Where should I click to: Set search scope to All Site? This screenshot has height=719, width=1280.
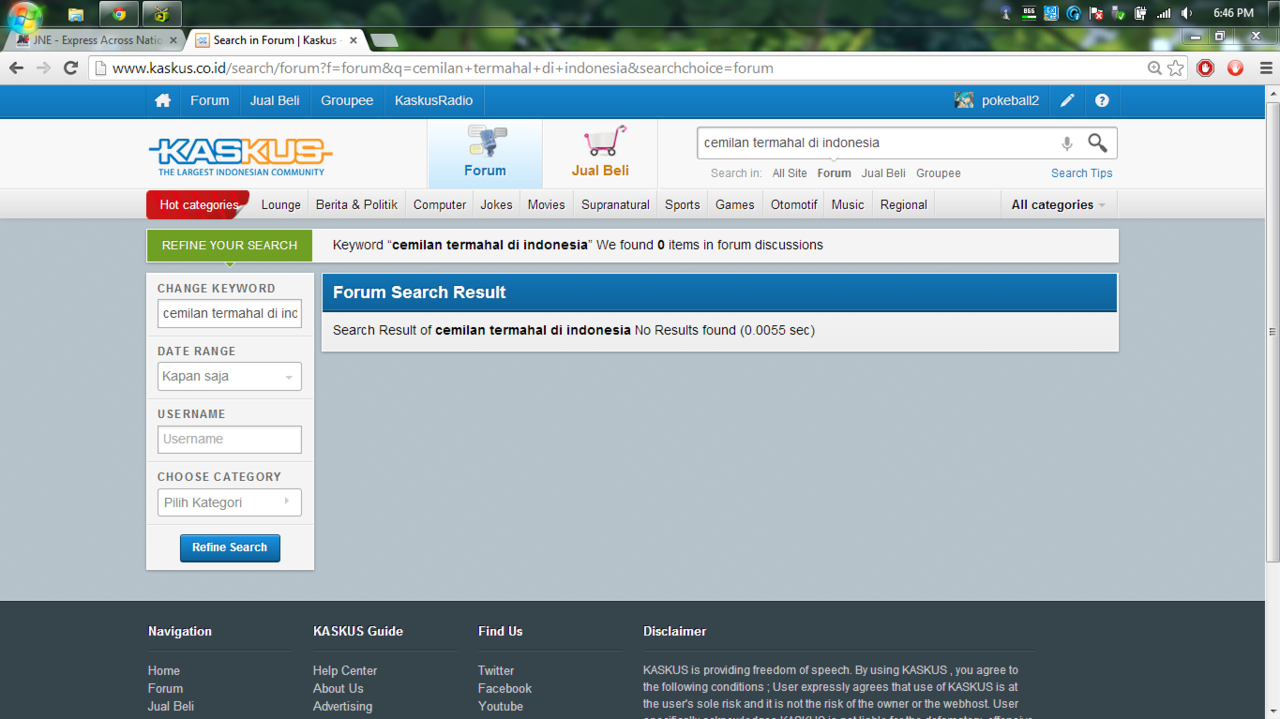coord(789,173)
